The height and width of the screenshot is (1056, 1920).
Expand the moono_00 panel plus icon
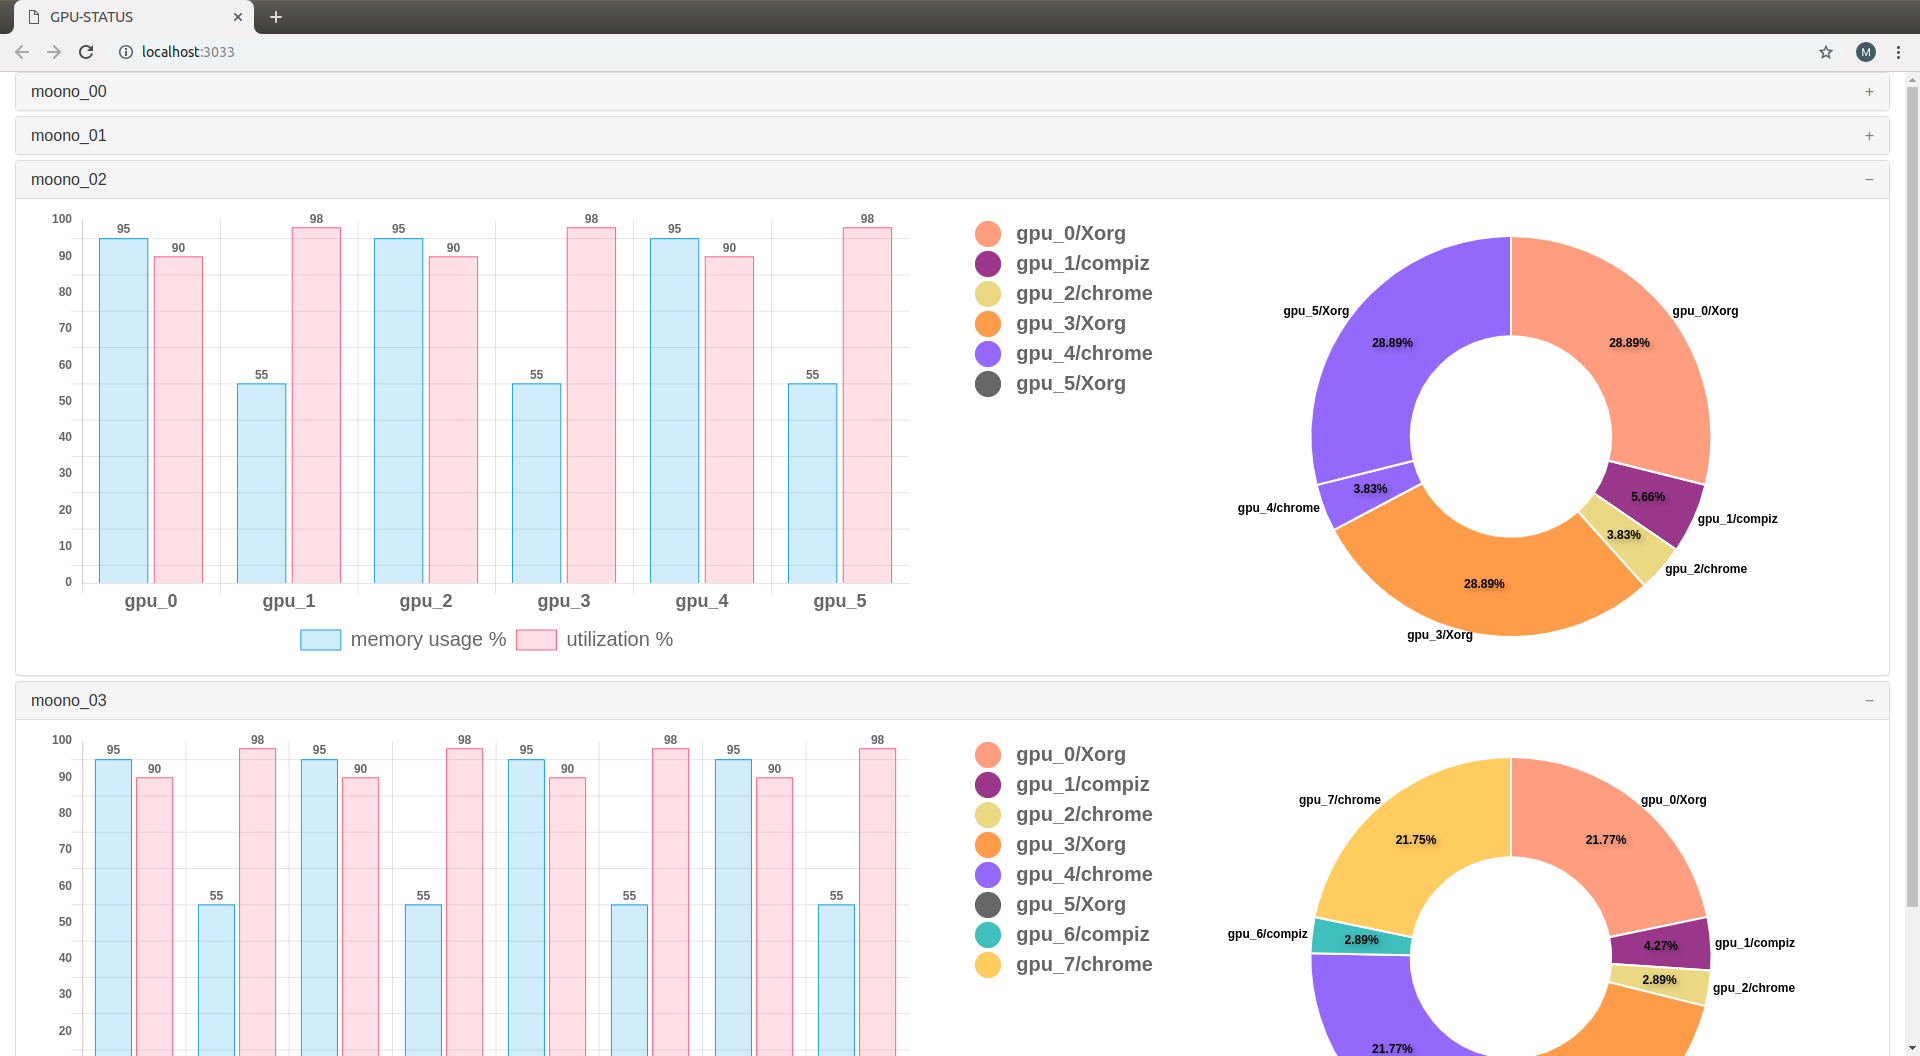pyautogui.click(x=1869, y=92)
